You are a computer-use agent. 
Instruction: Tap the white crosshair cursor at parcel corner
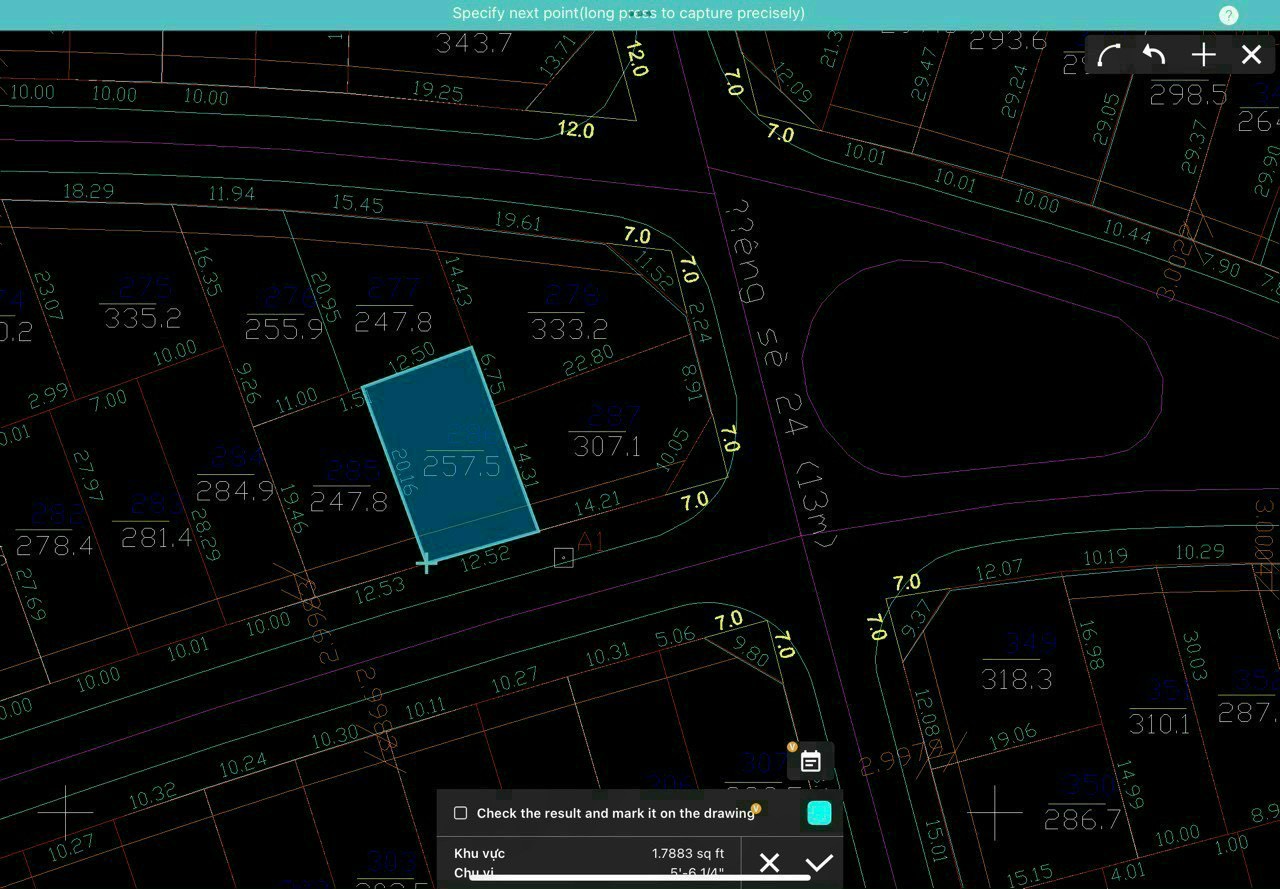426,564
